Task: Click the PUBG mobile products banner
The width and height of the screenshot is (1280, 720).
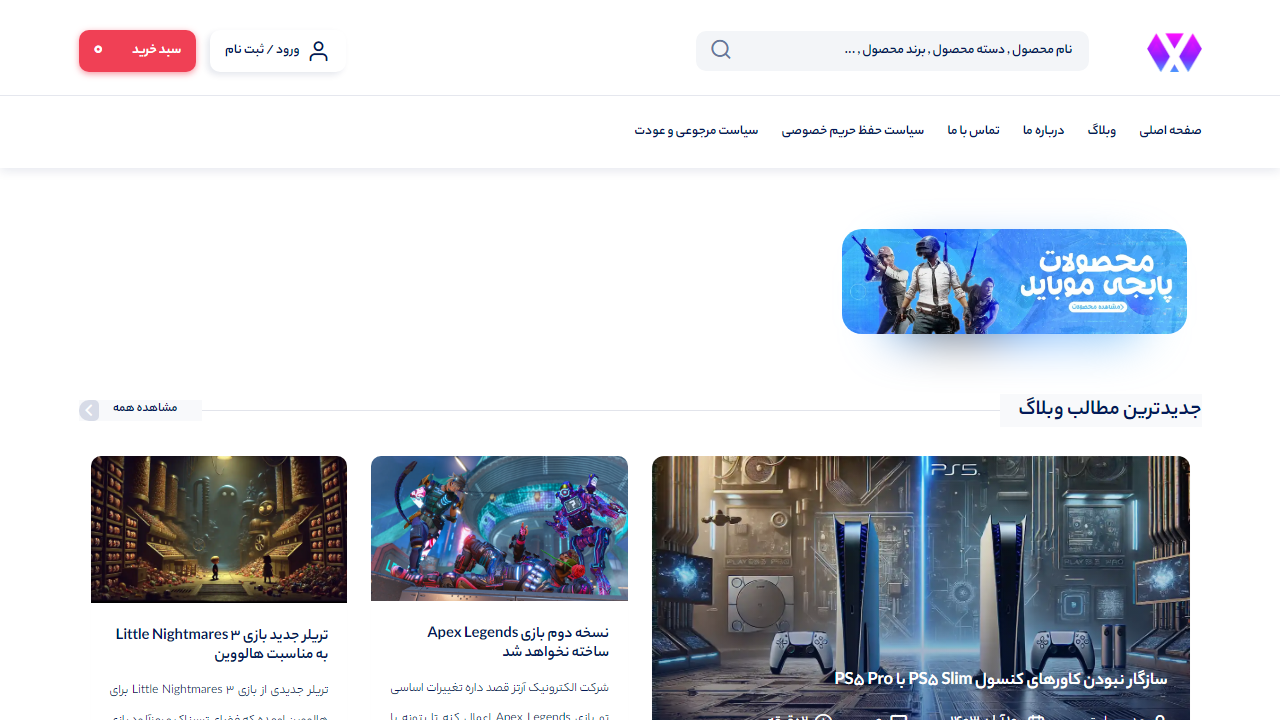Action: pos(1014,281)
